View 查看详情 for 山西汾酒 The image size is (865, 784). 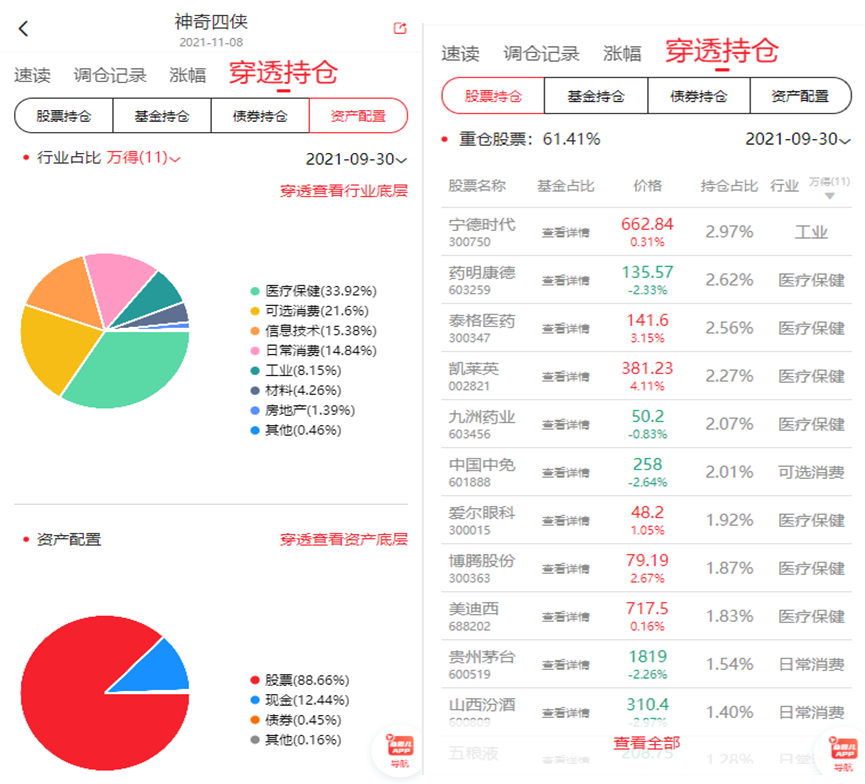565,712
